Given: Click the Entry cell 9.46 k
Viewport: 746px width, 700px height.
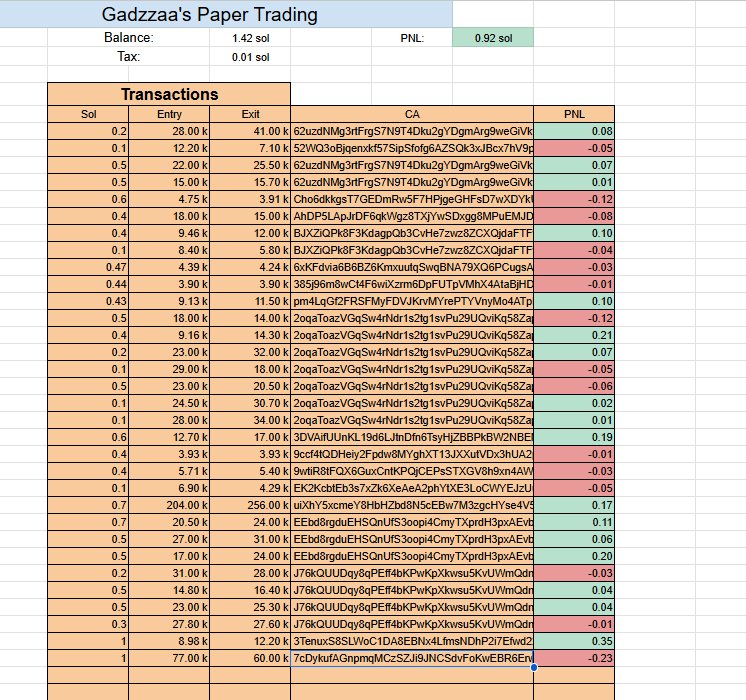Looking at the screenshot, I should tap(169, 233).
